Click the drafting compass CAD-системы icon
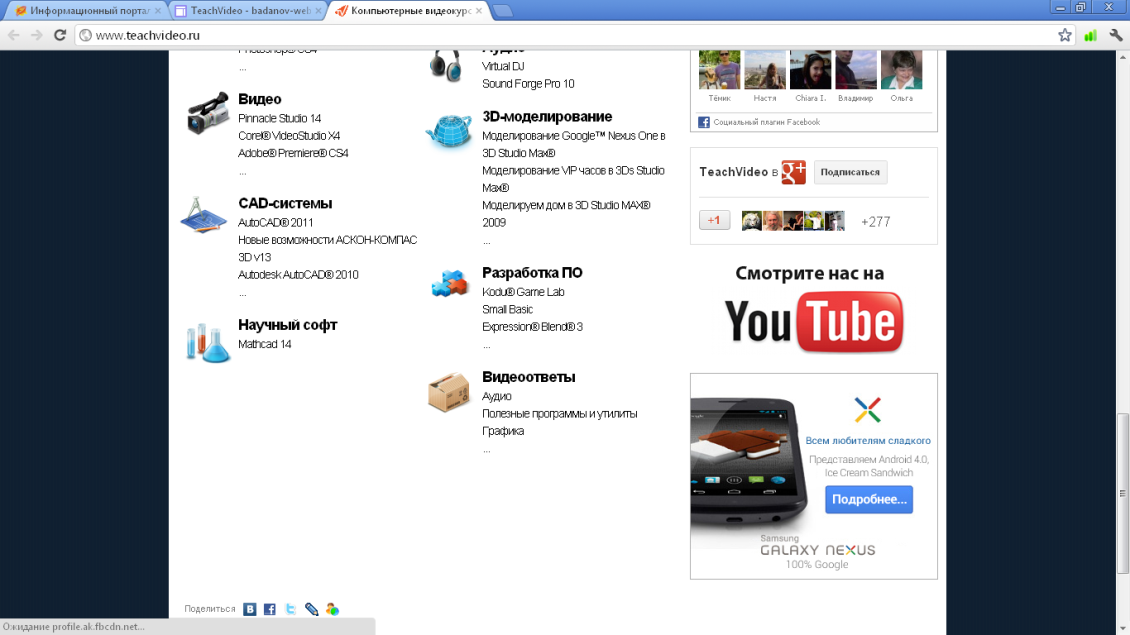 click(x=203, y=216)
